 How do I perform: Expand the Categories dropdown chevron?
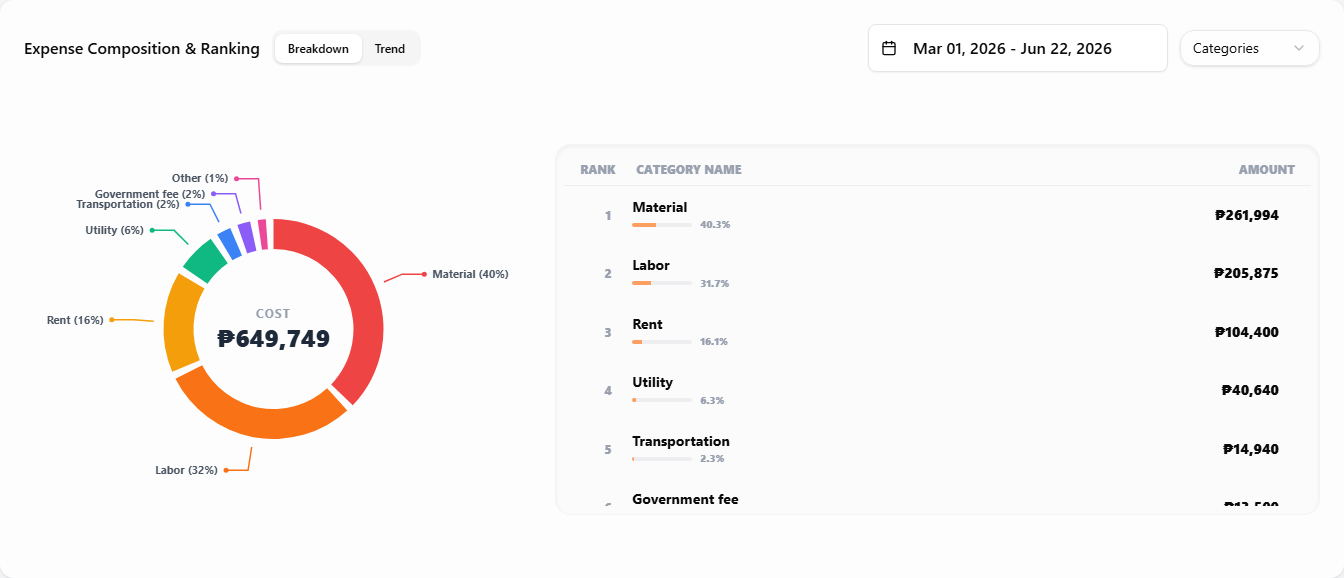pyautogui.click(x=1299, y=48)
